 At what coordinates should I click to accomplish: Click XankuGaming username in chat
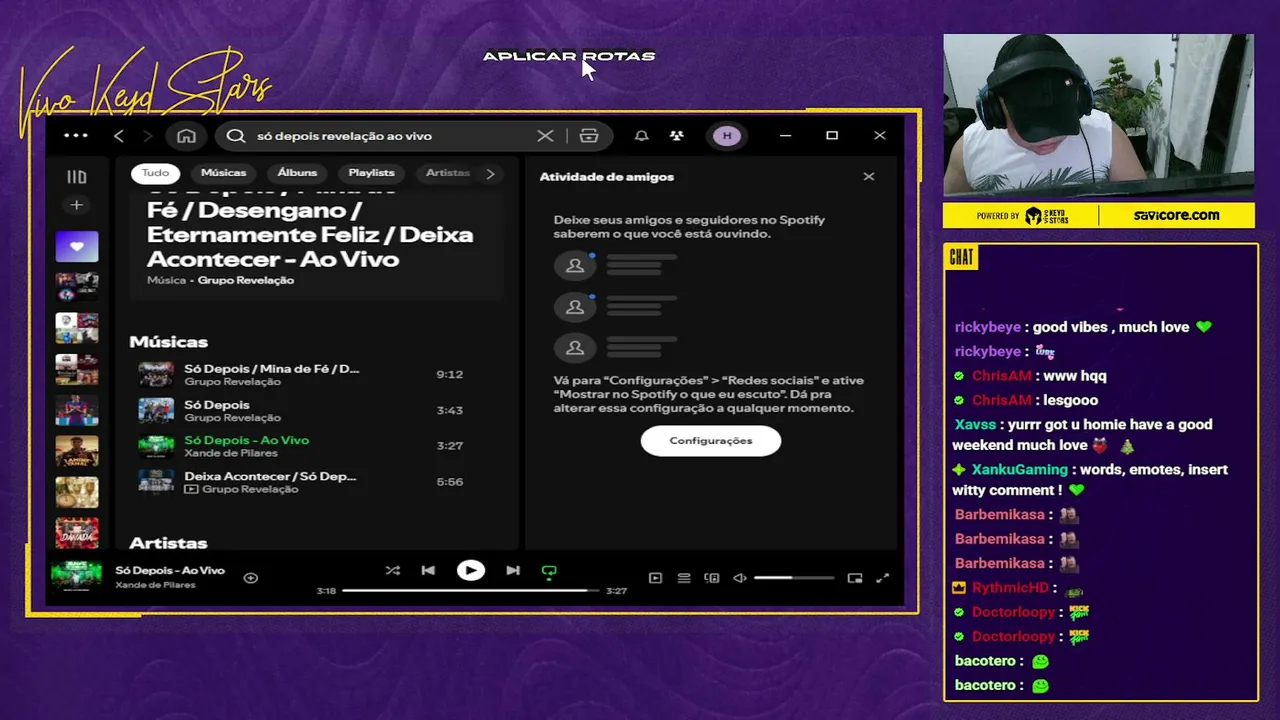(1020, 469)
